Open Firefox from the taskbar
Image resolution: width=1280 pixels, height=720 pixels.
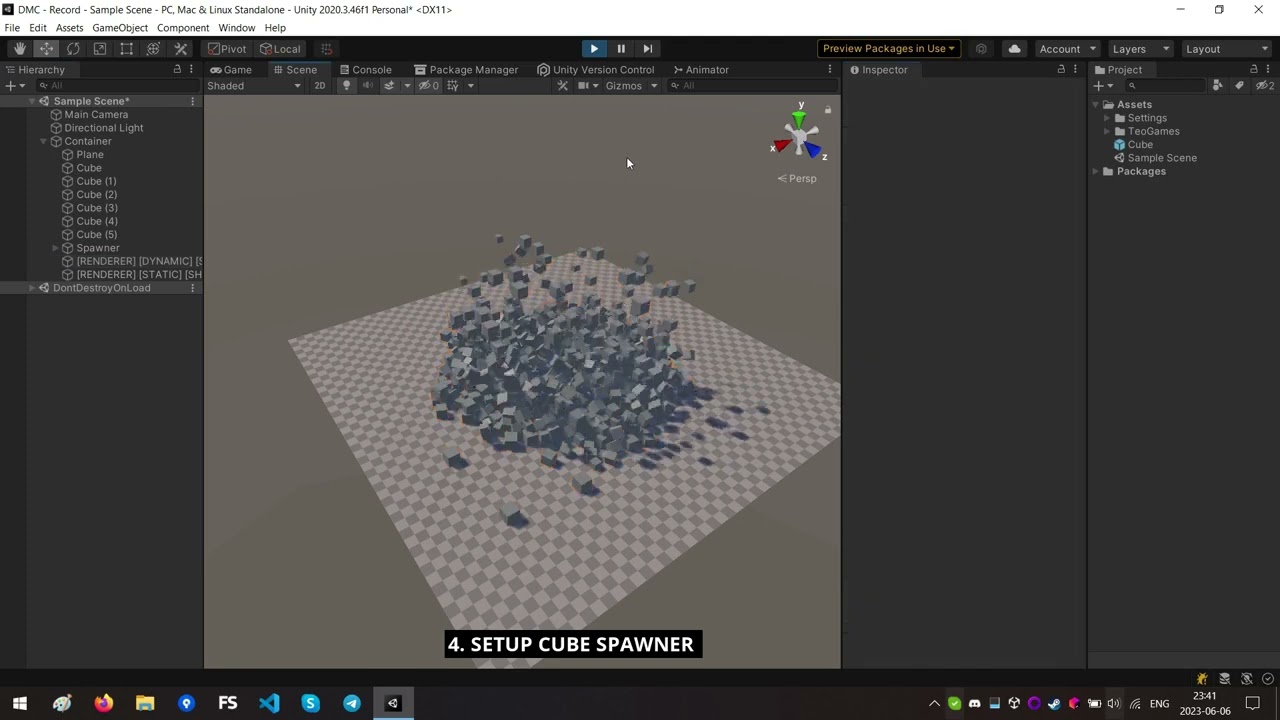click(104, 704)
